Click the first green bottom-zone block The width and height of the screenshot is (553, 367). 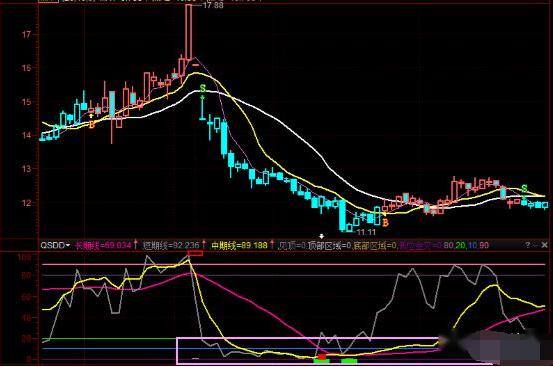tap(322, 361)
